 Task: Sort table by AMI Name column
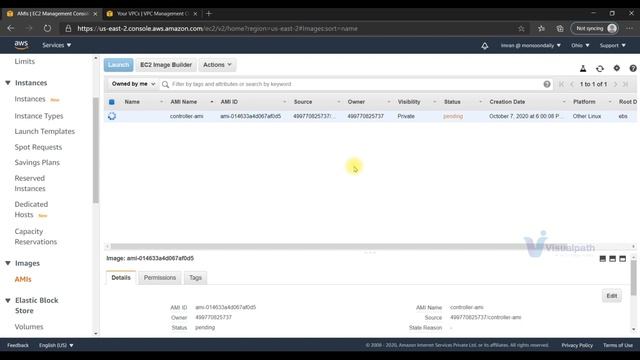coord(184,102)
